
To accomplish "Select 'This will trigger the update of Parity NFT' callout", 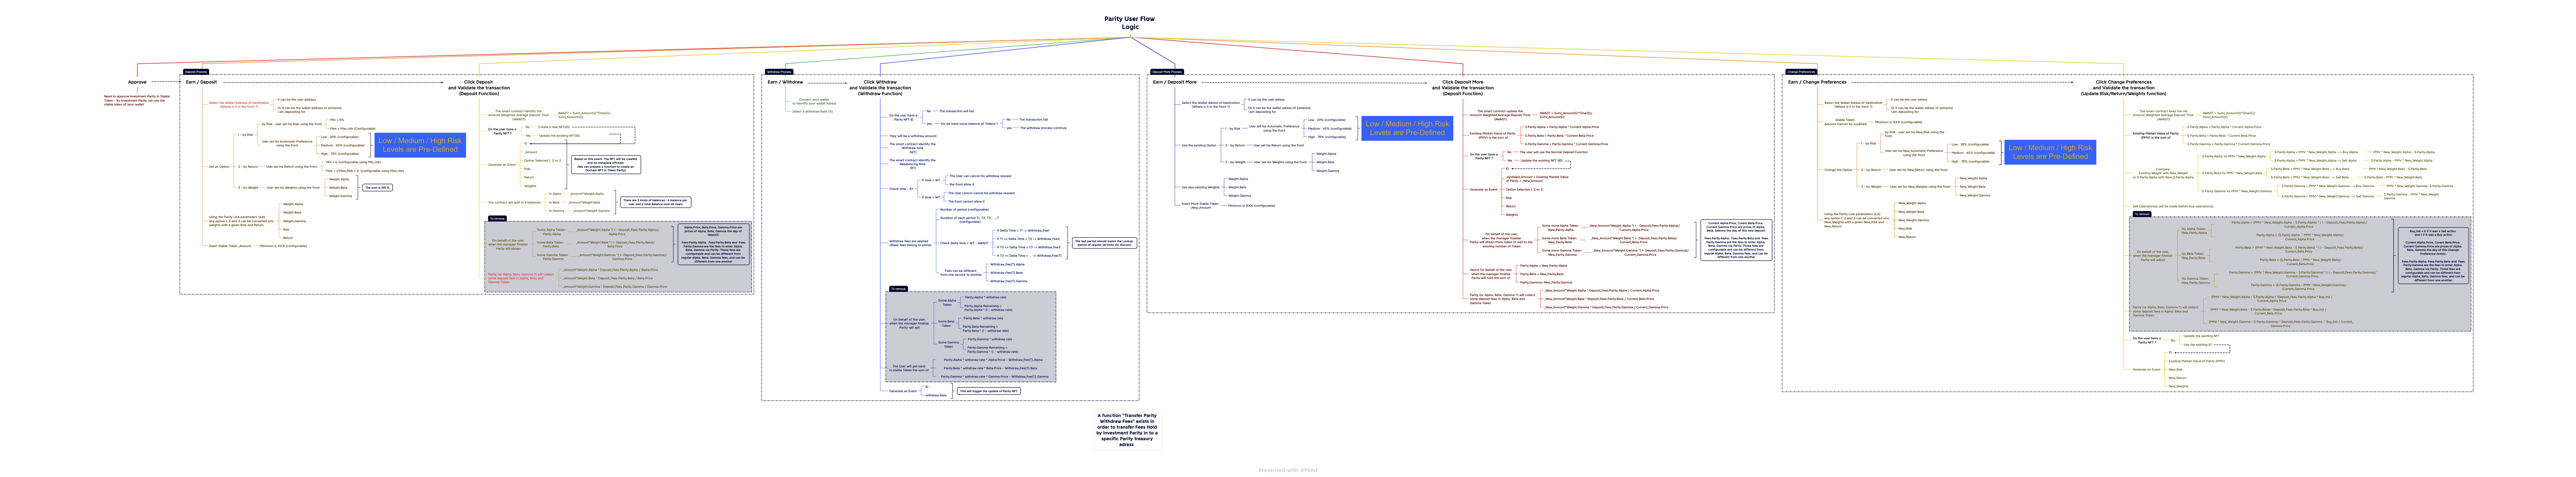I will point(989,391).
